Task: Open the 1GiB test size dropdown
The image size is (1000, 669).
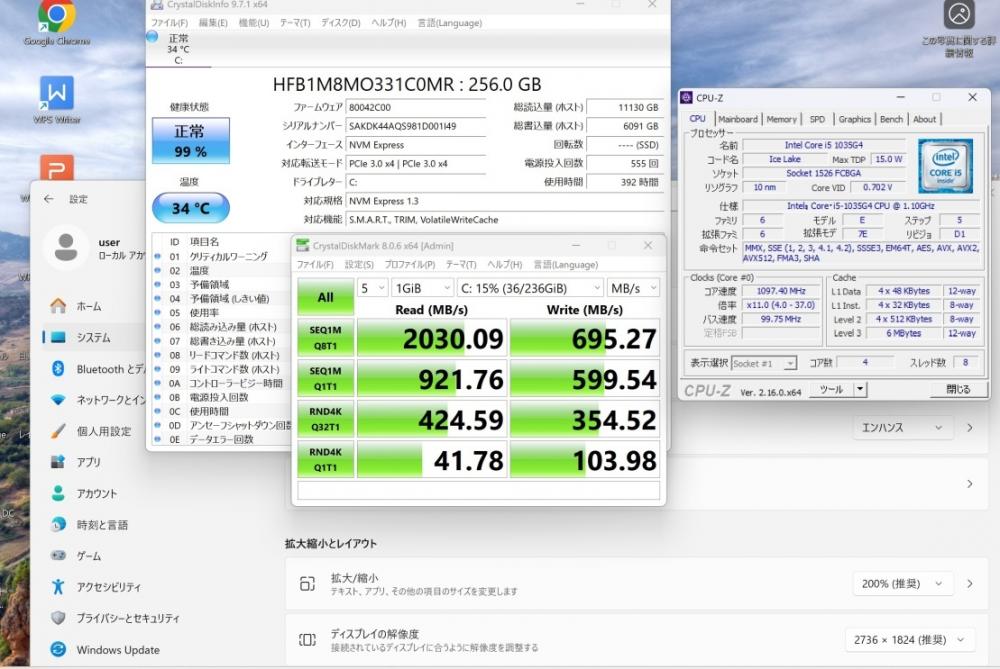Action: (x=419, y=288)
